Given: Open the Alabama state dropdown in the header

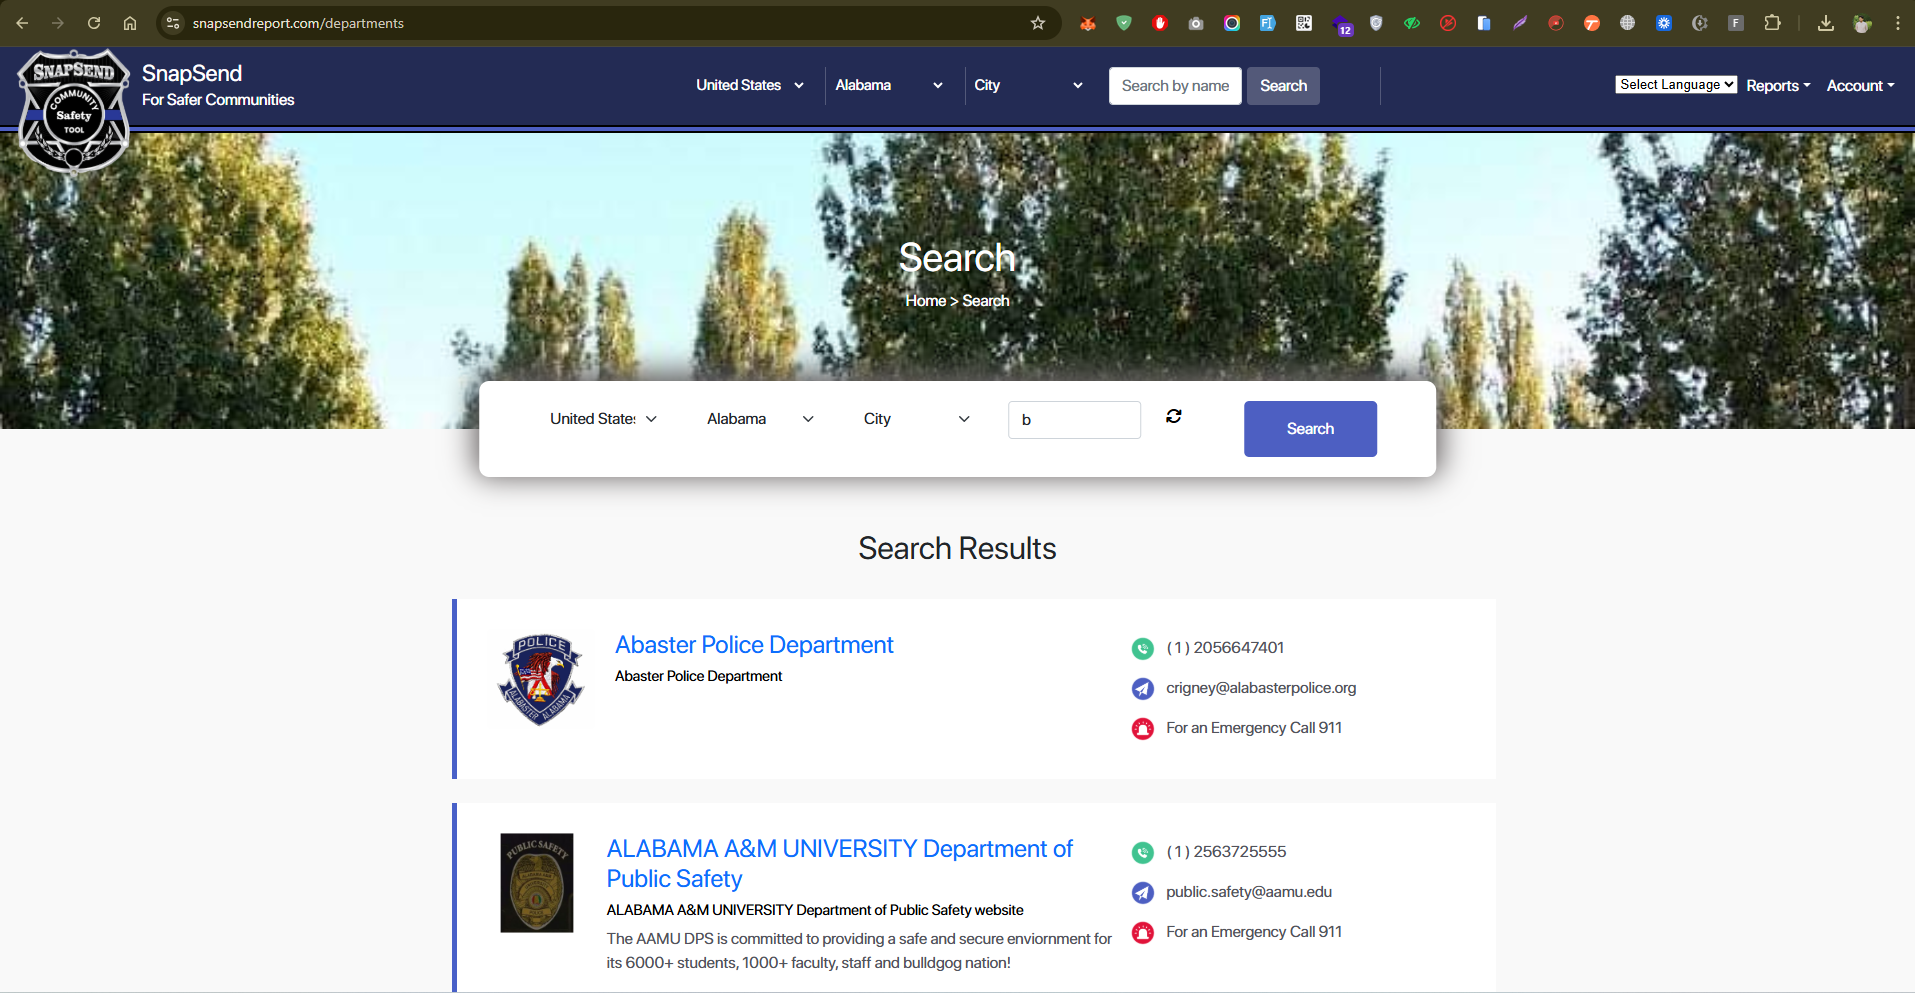Looking at the screenshot, I should point(888,85).
